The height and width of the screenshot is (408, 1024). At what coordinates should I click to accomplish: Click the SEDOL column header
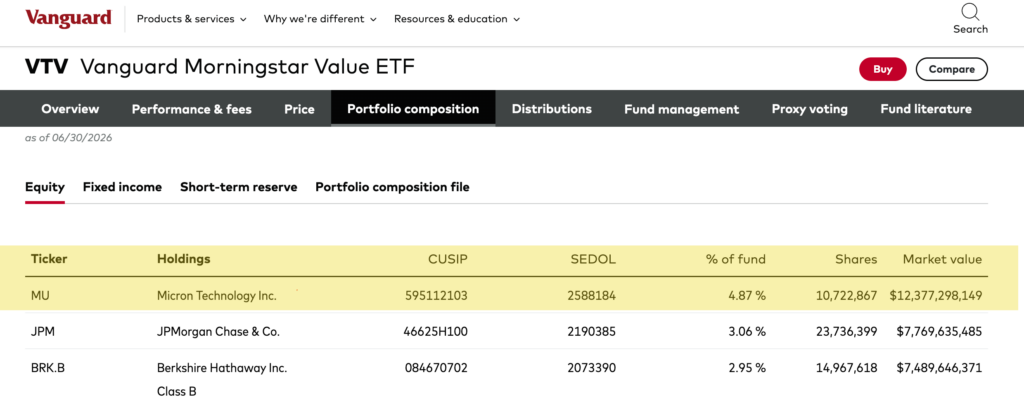point(592,259)
